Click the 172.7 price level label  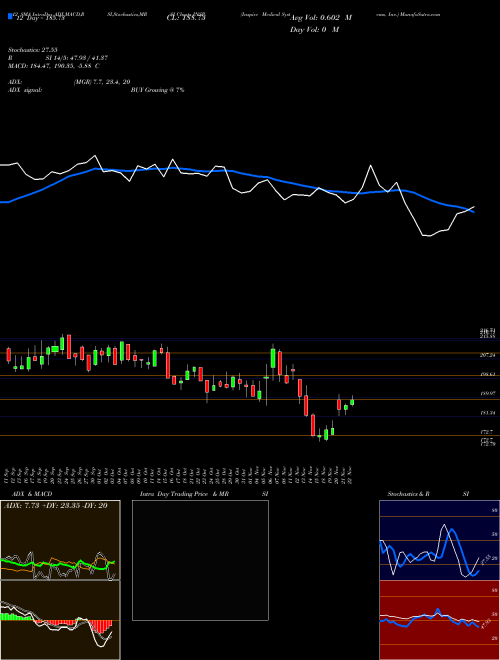click(x=488, y=432)
